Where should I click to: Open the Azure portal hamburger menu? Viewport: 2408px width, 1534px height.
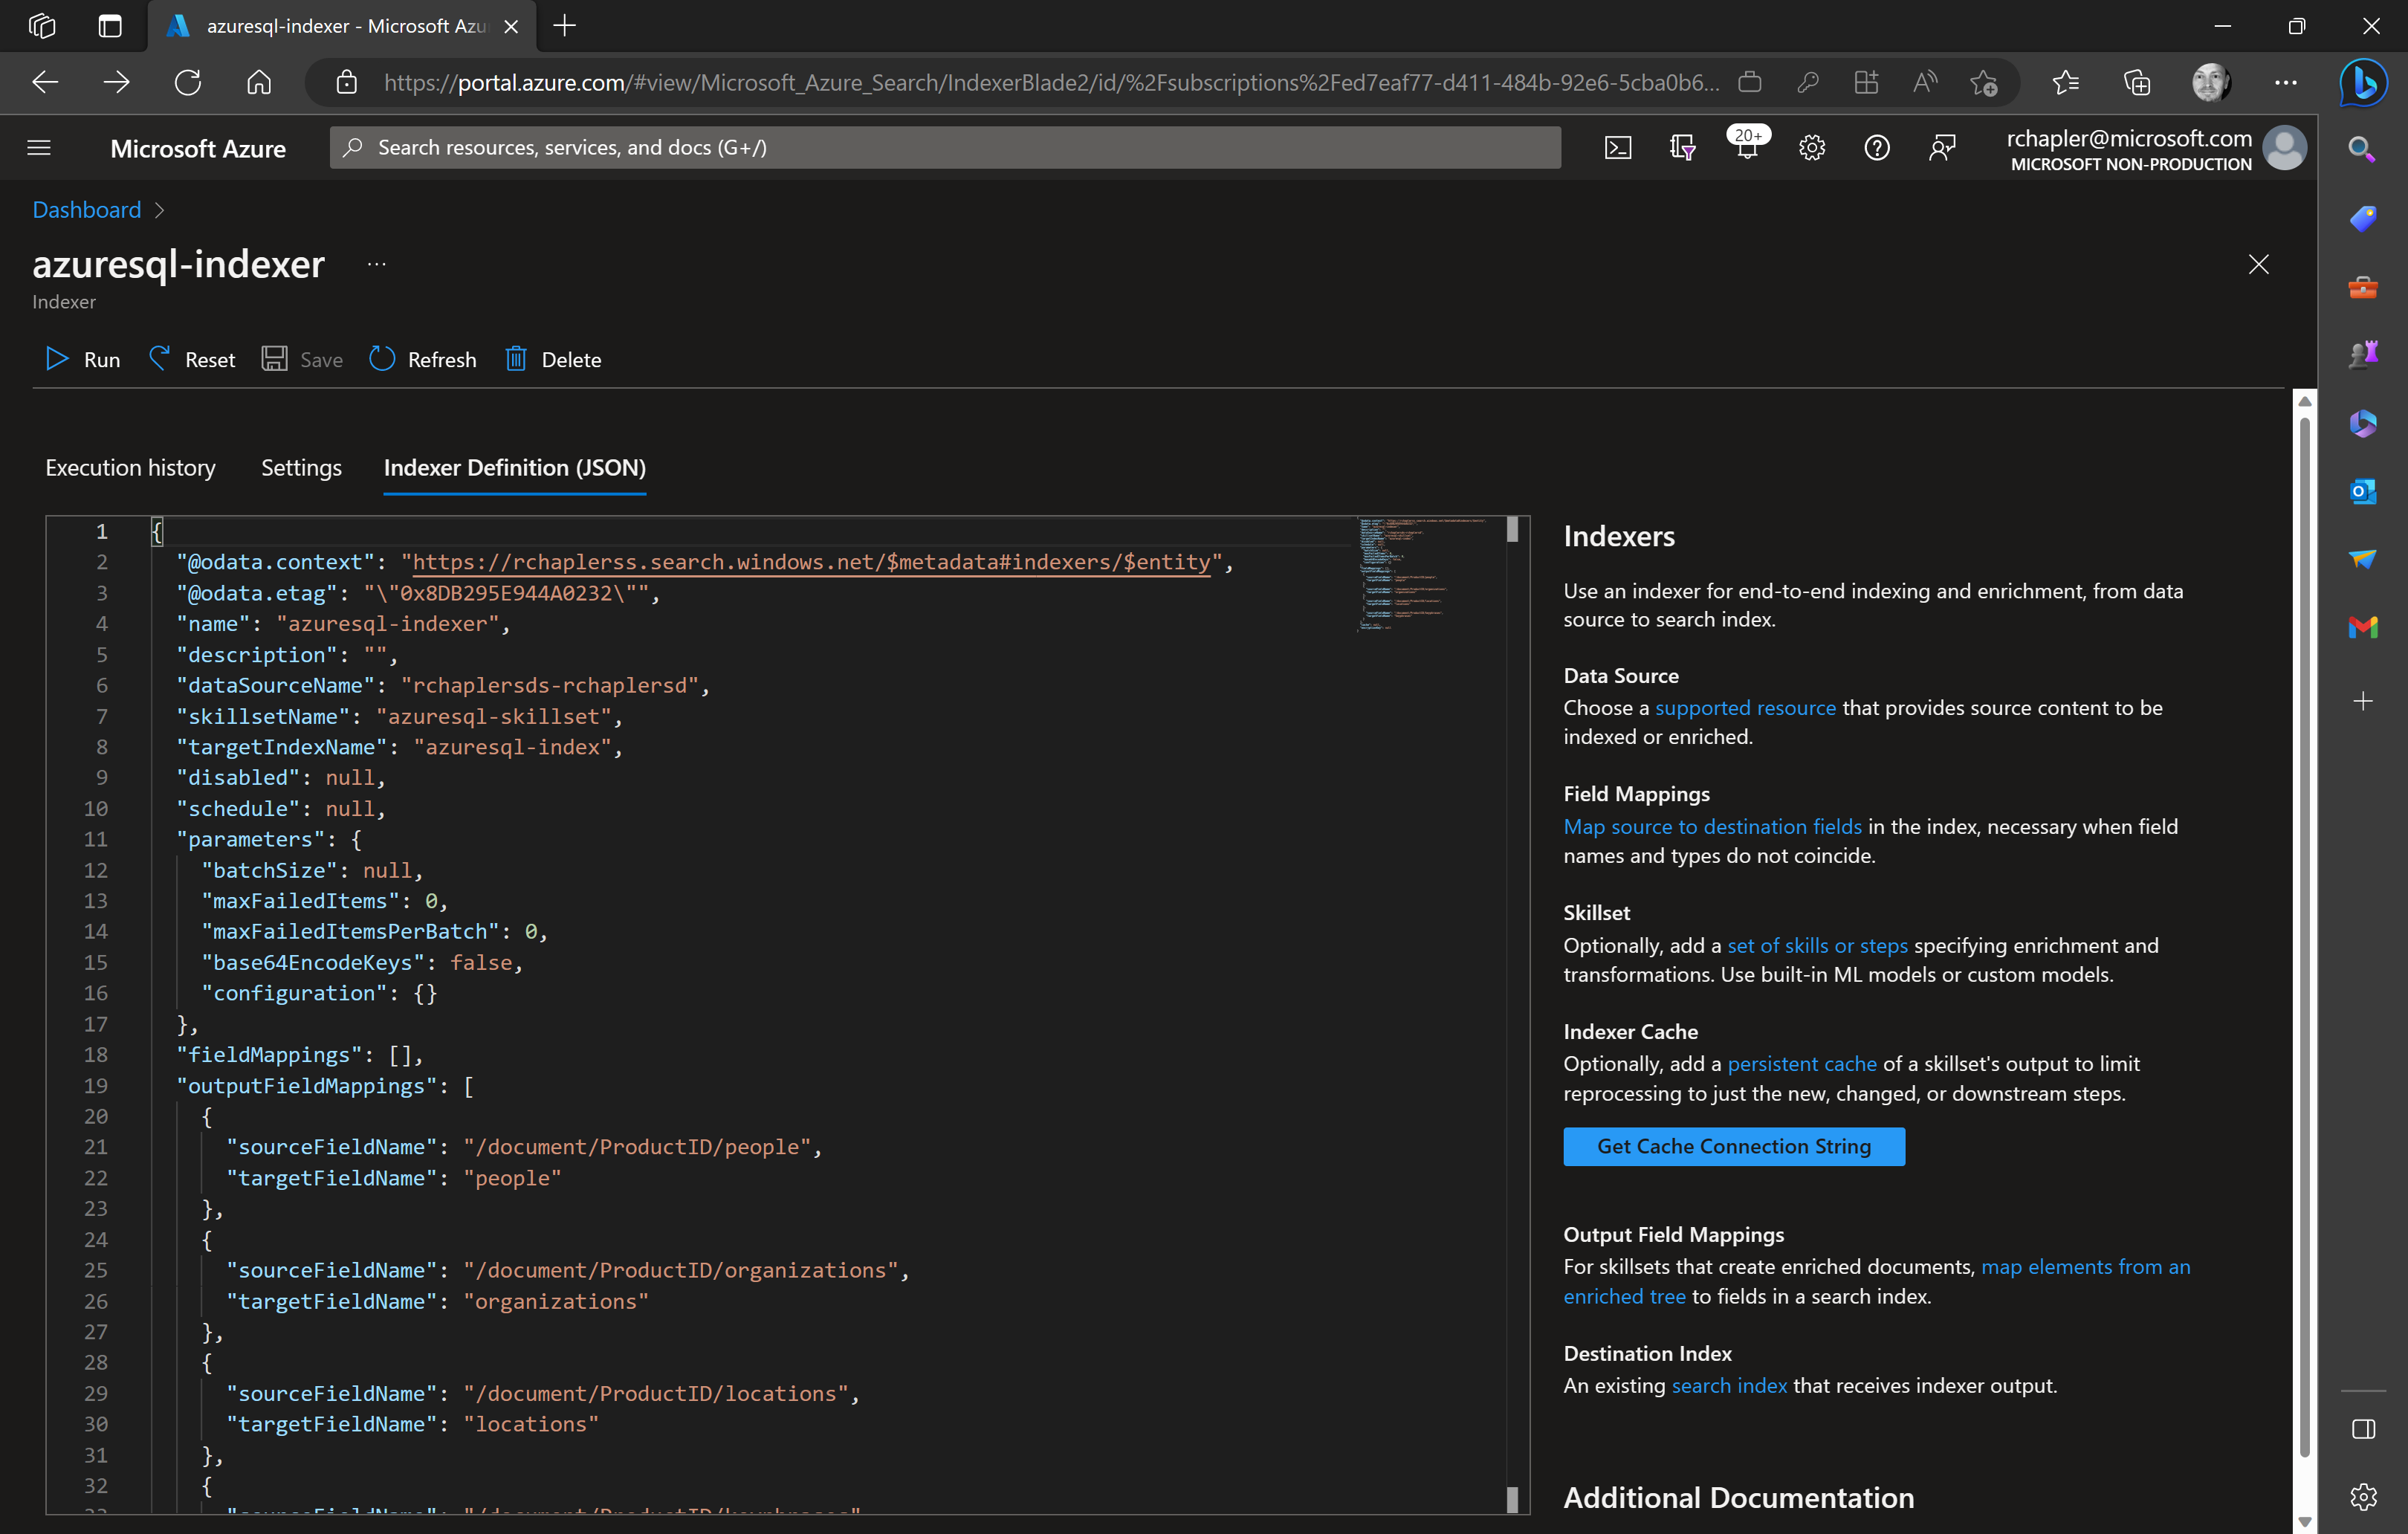click(39, 147)
